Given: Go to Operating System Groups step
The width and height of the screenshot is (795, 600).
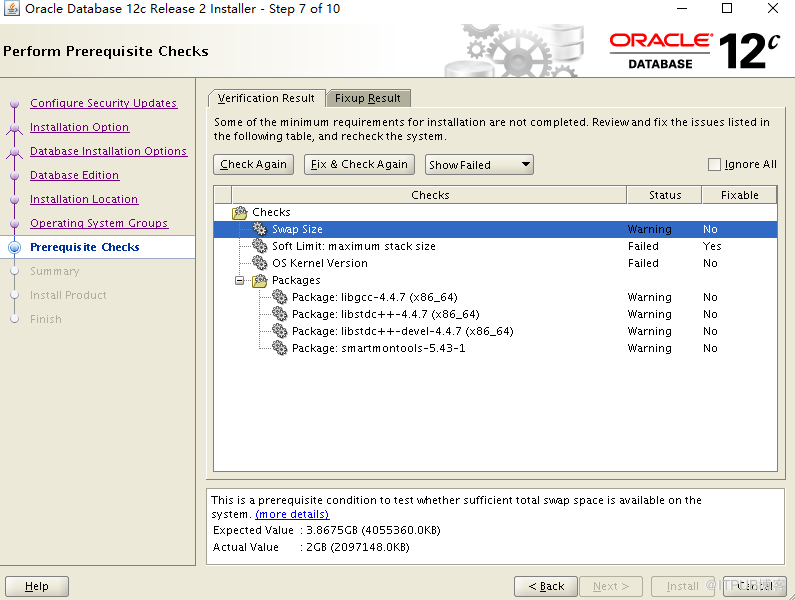Looking at the screenshot, I should click(99, 223).
